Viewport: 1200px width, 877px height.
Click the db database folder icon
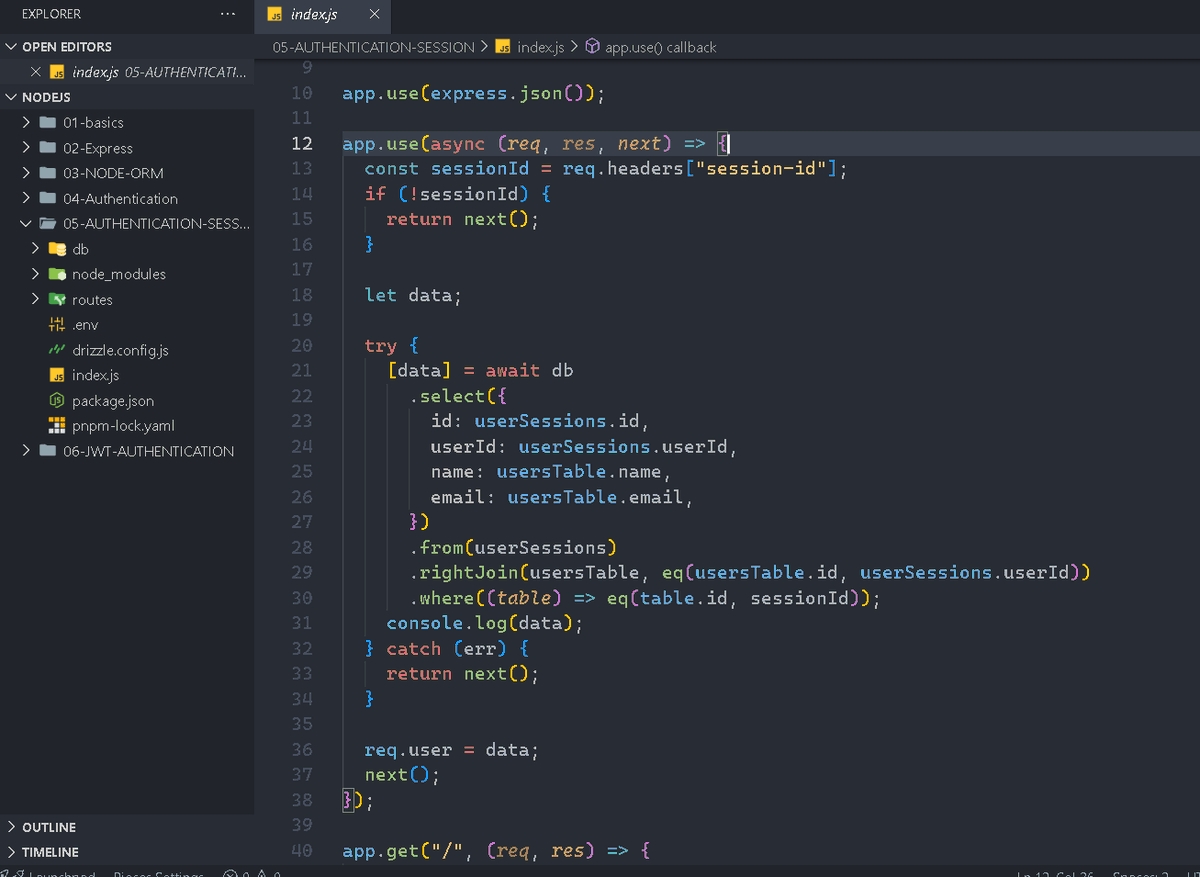tap(57, 249)
